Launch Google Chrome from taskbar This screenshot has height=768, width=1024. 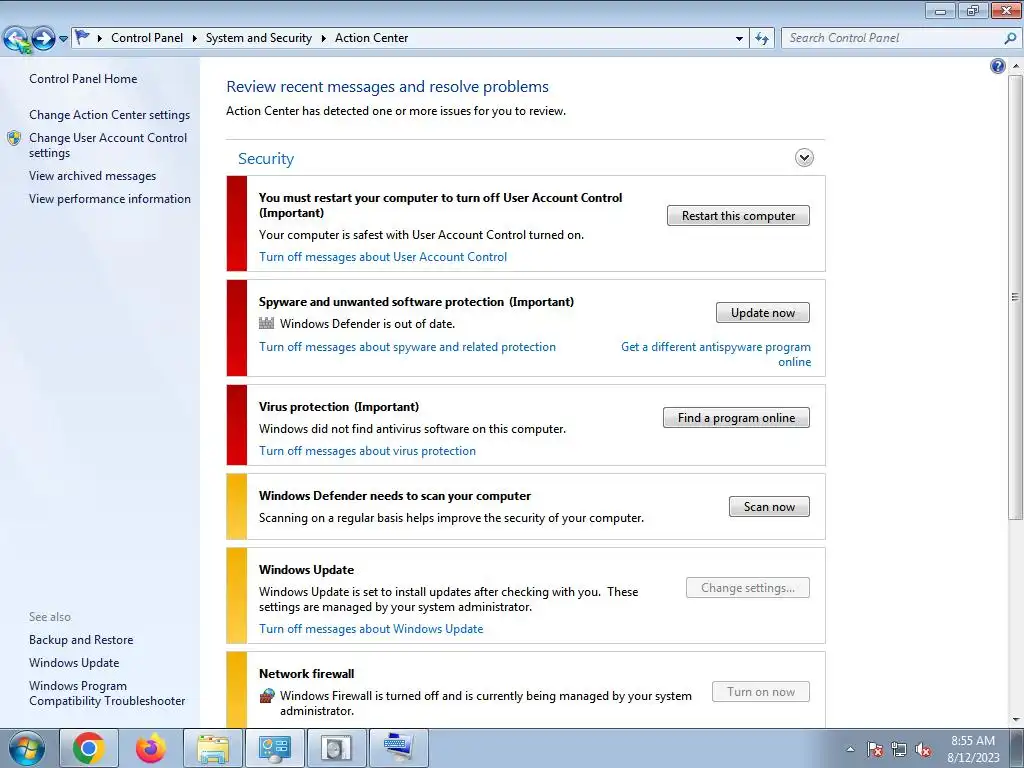tap(89, 748)
